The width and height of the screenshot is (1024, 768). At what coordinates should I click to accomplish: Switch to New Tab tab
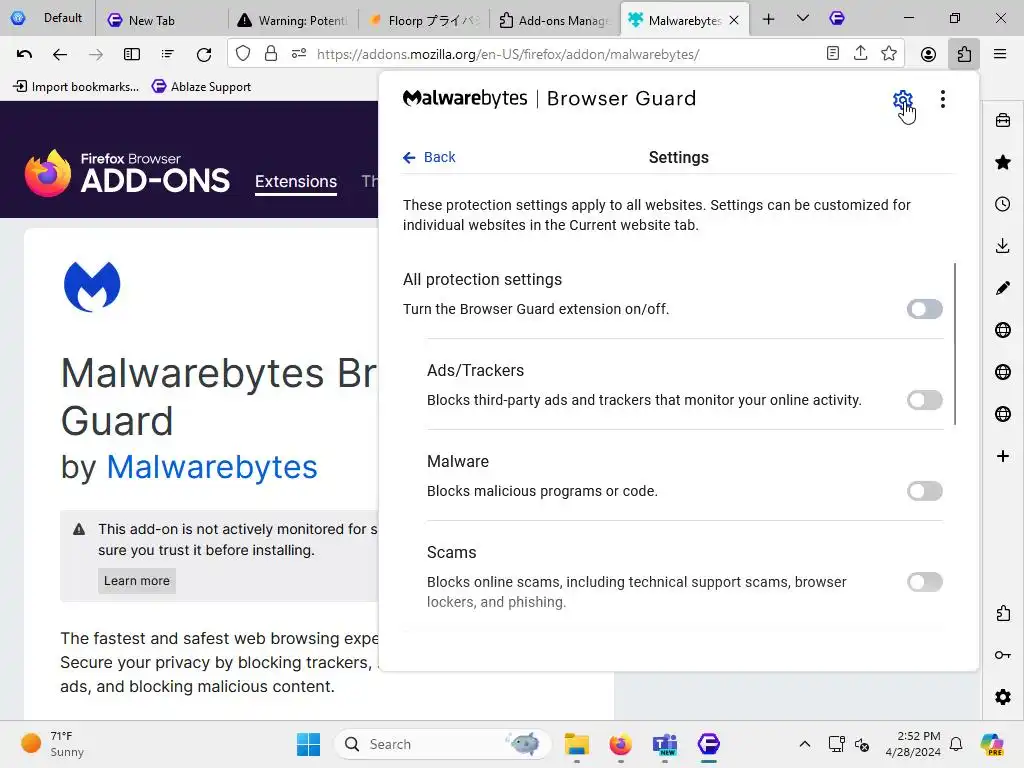tap(161, 20)
